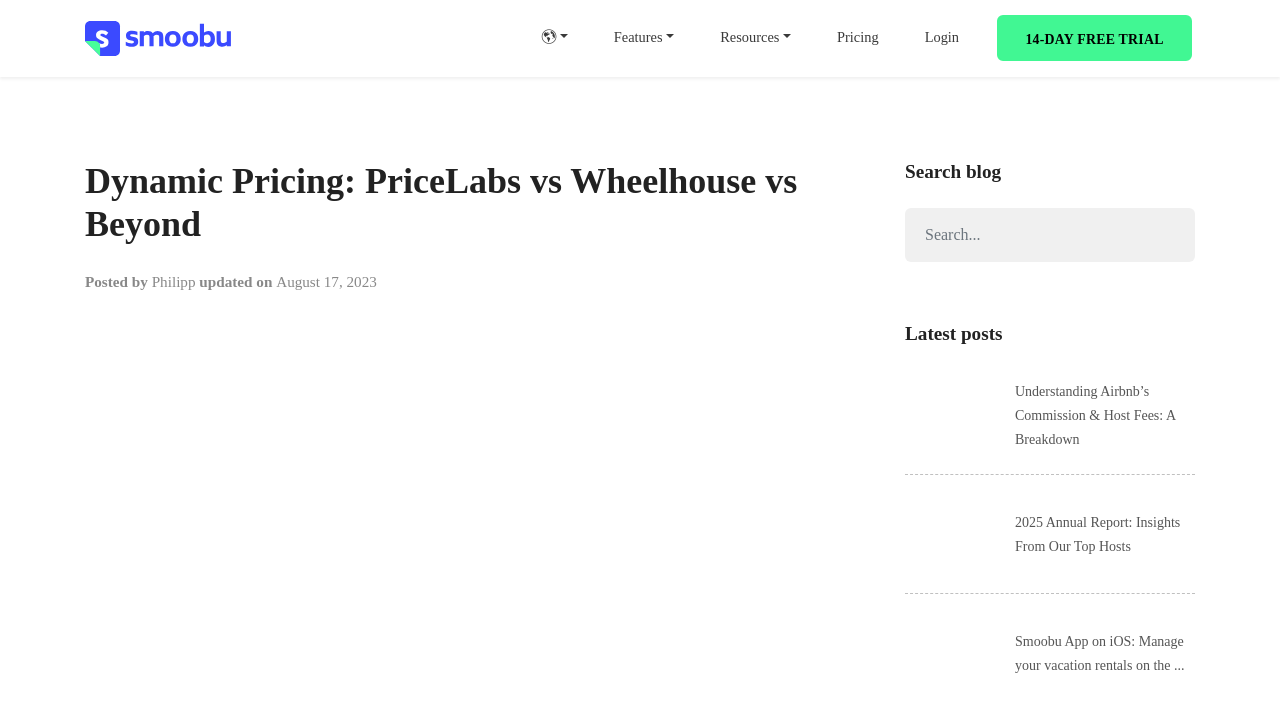The width and height of the screenshot is (1280, 720).
Task: Open the Login page
Action: [941, 37]
